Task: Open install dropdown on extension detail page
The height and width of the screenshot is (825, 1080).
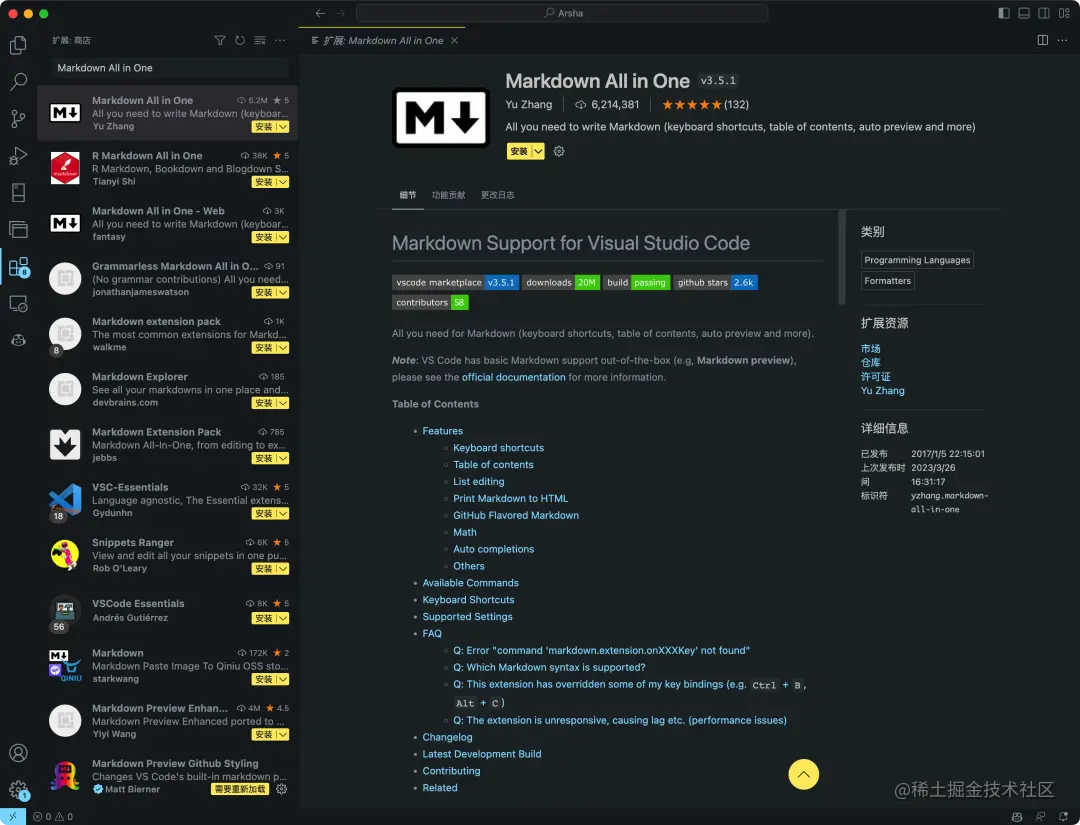Action: (538, 152)
